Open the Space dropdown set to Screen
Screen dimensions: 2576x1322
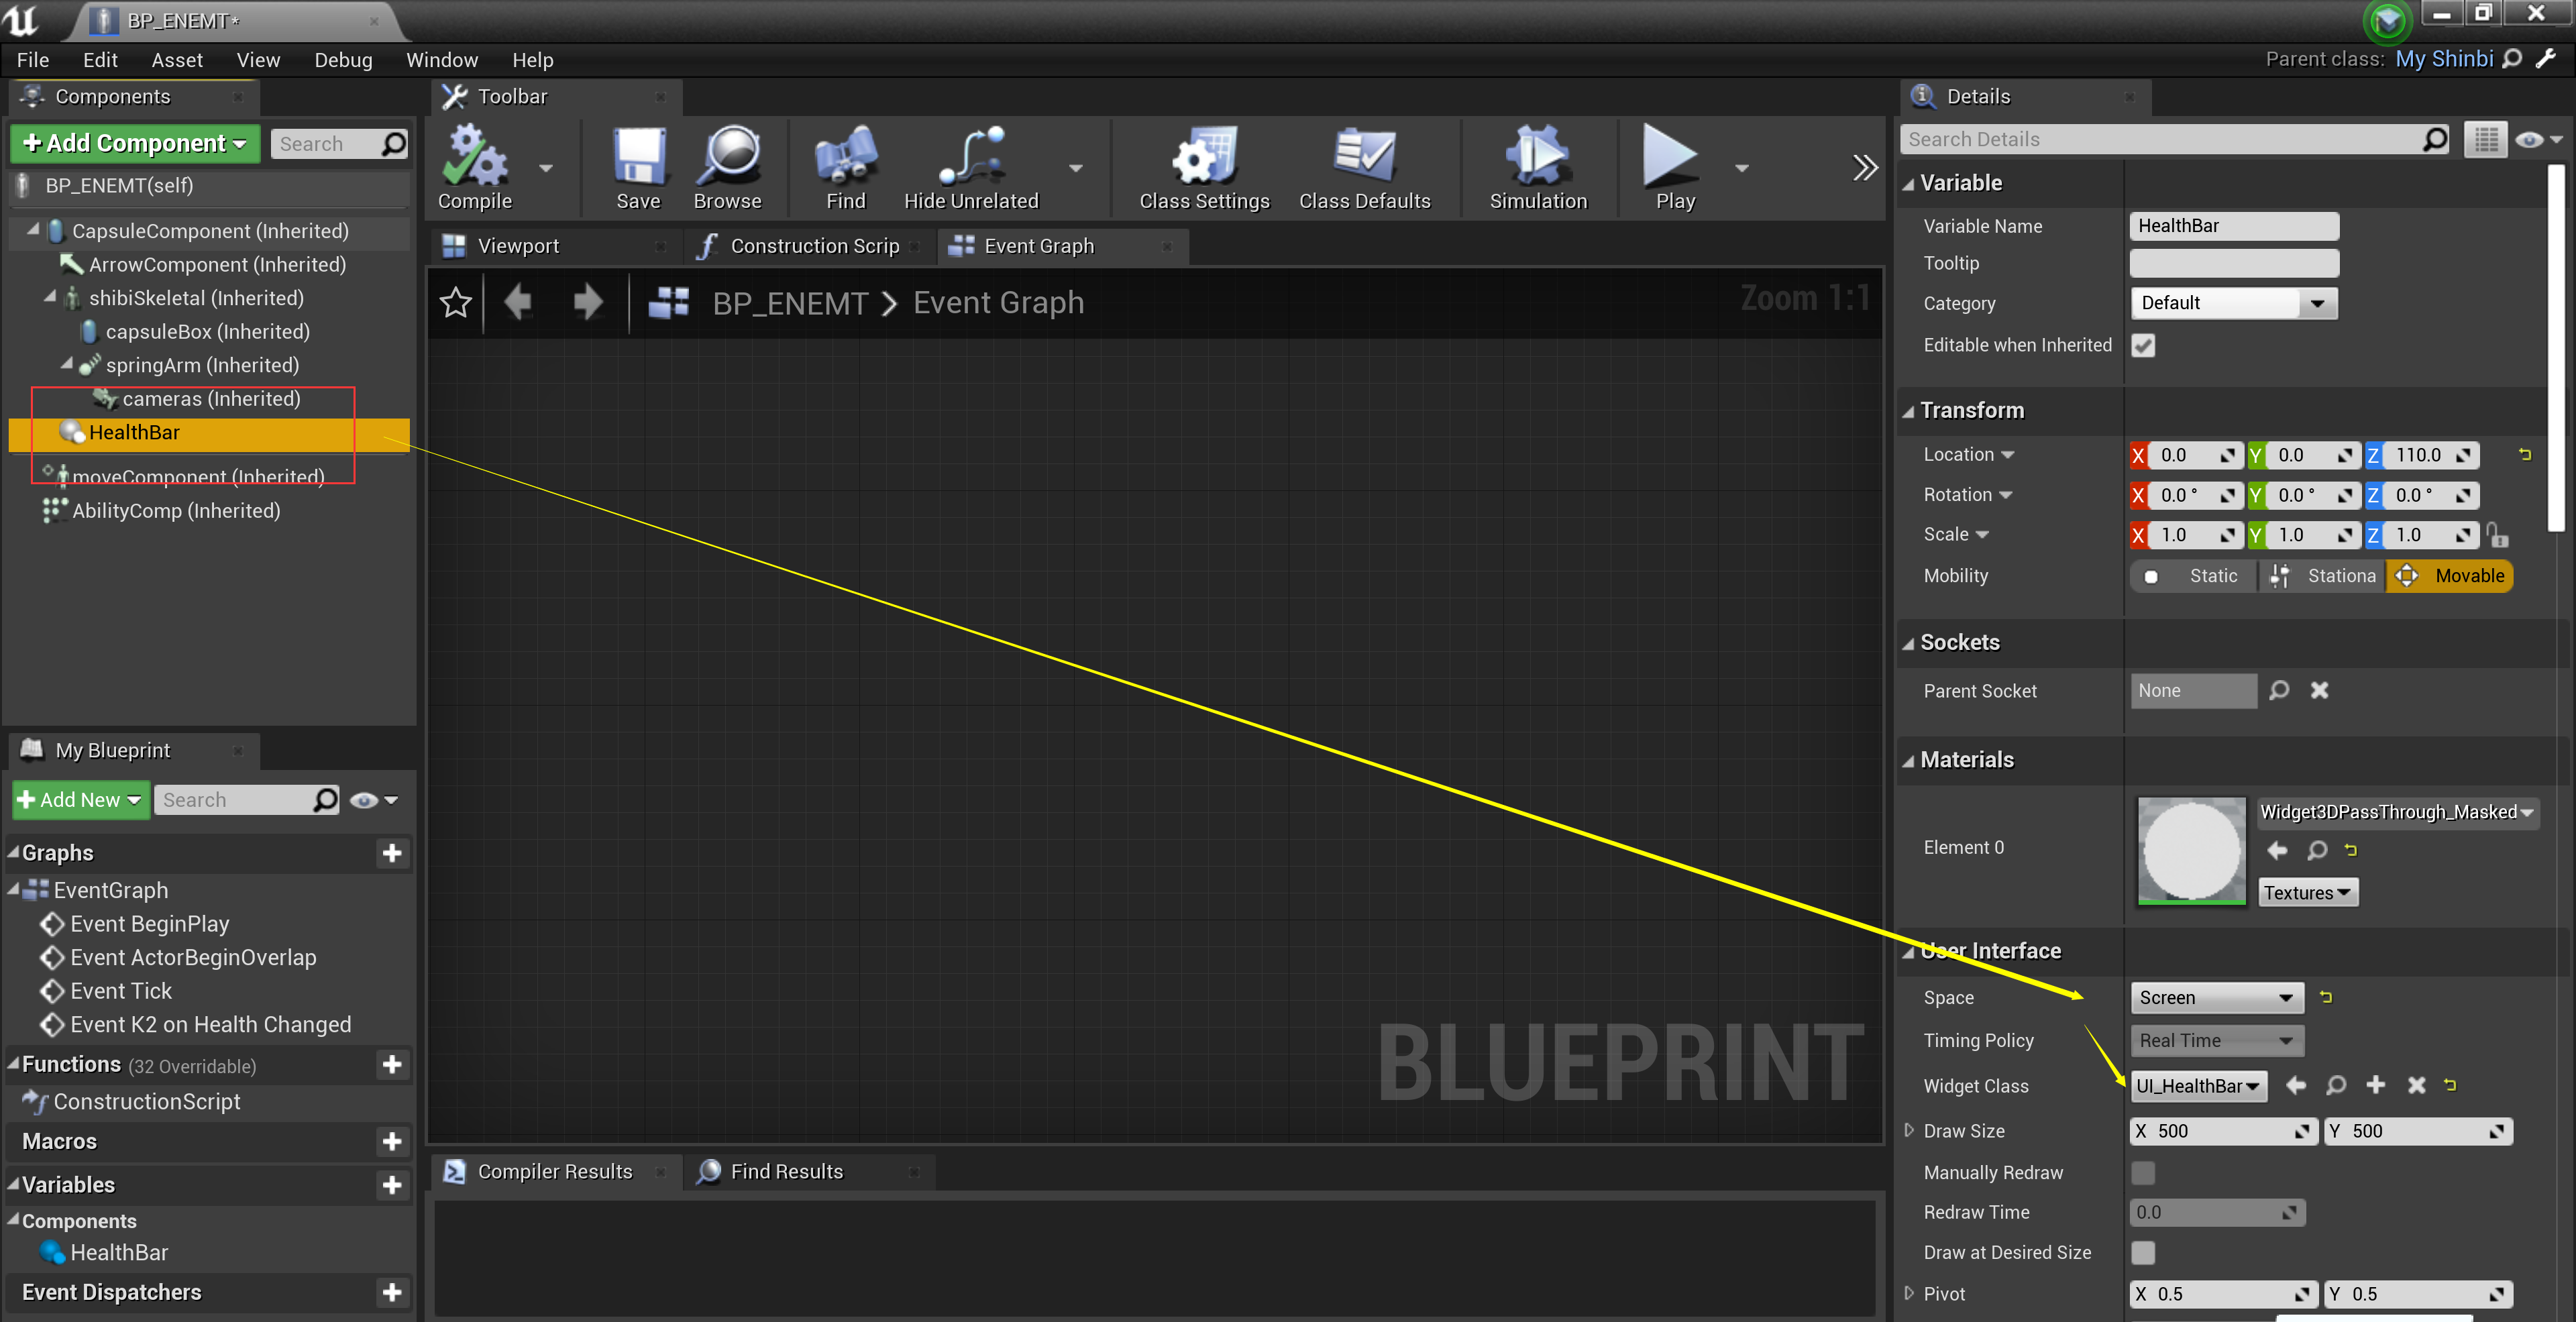2216,997
